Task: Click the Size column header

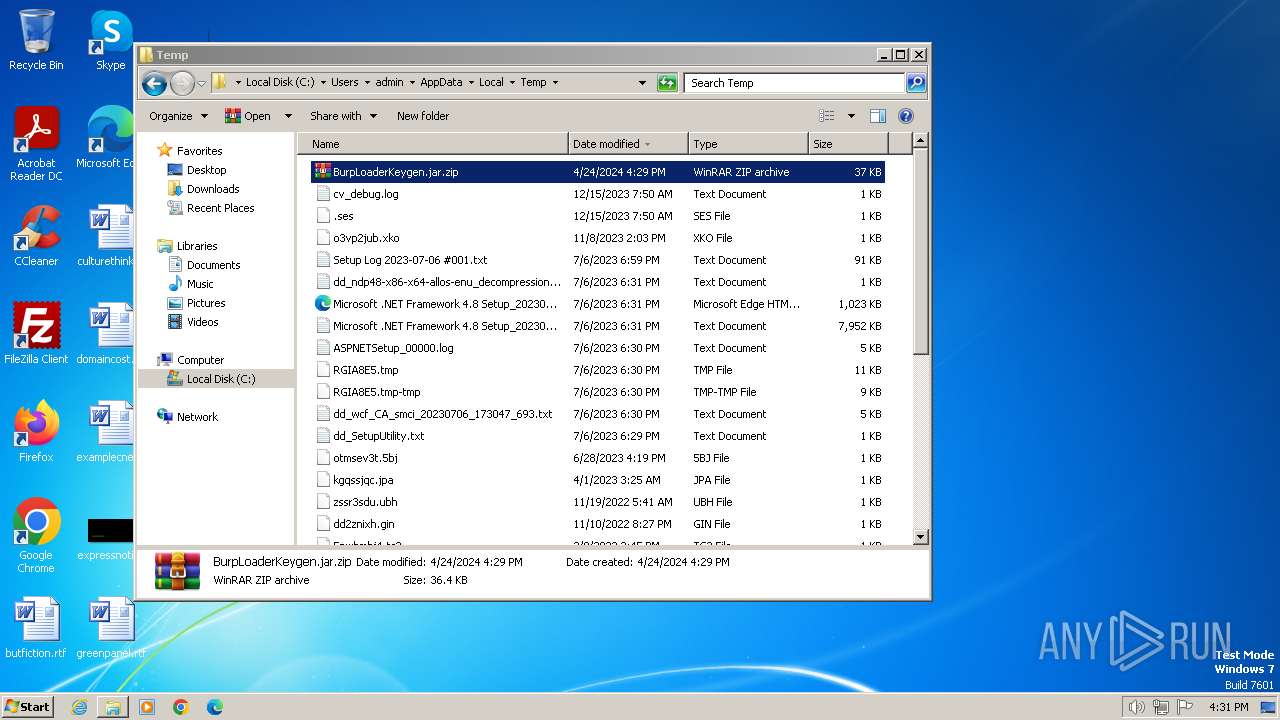Action: coord(848,144)
